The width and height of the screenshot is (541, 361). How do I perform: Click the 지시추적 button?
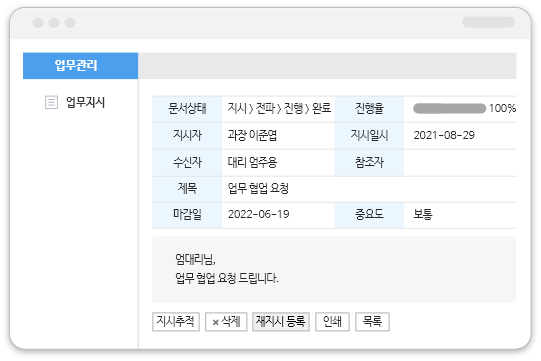point(176,322)
